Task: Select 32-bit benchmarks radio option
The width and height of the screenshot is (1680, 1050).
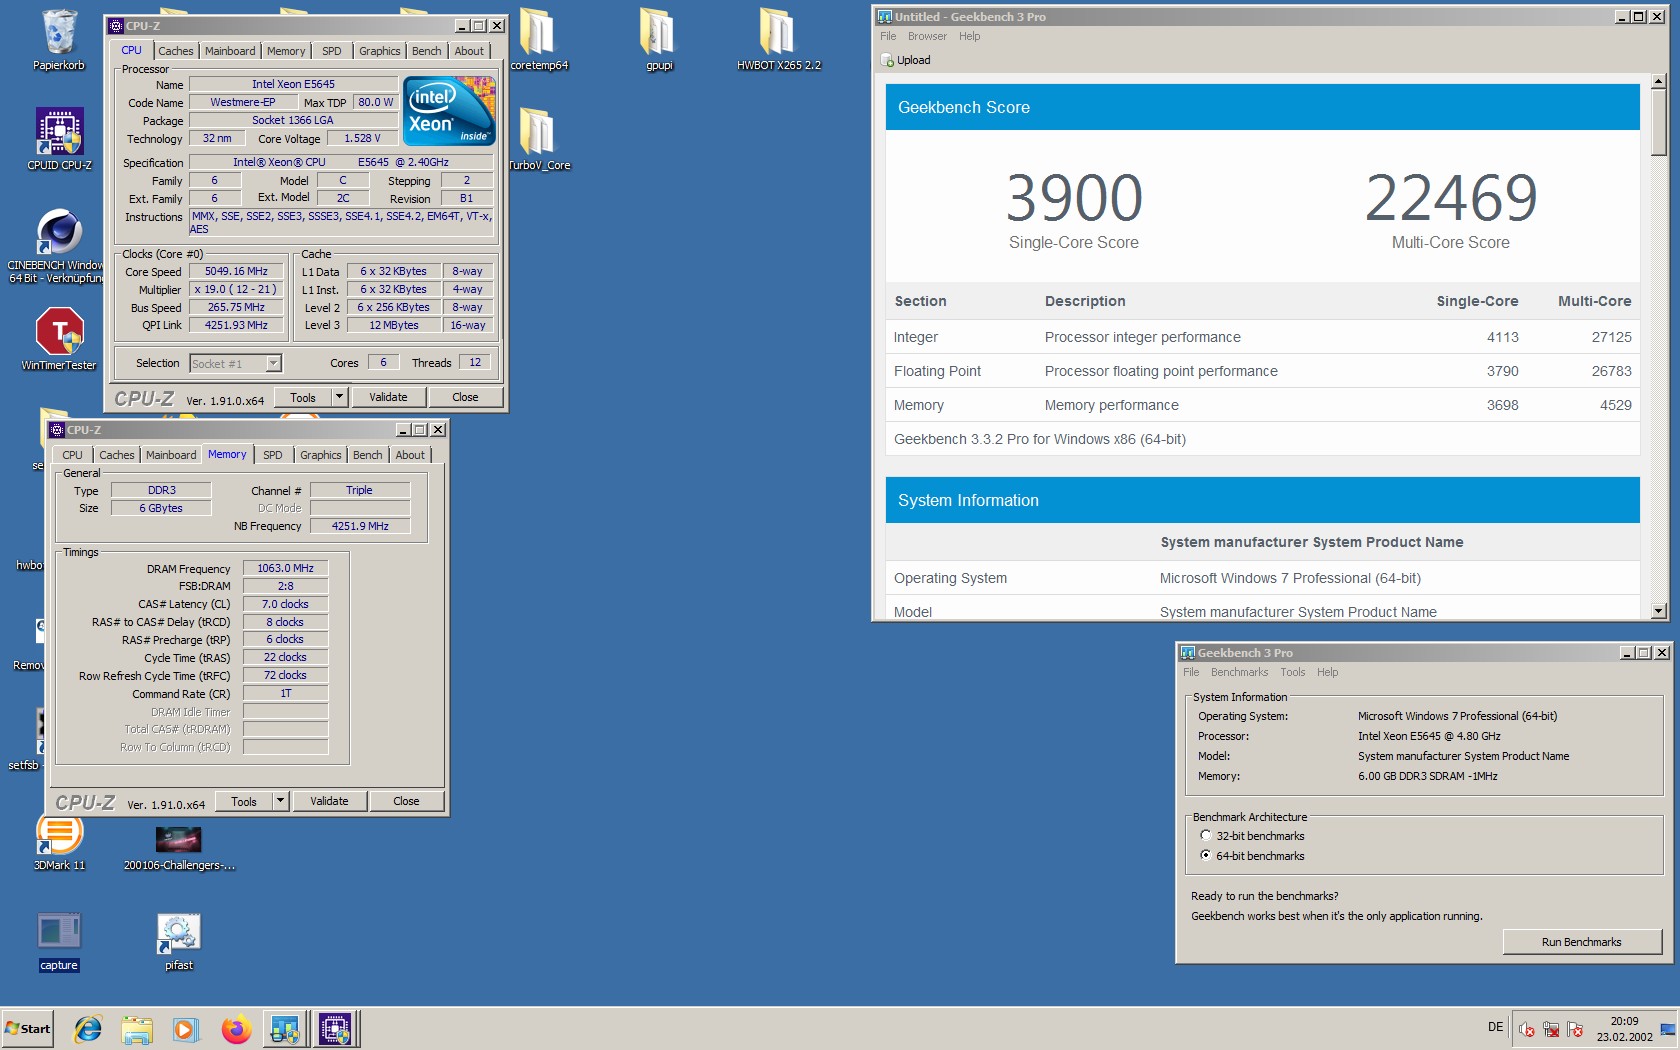Action: (x=1206, y=835)
